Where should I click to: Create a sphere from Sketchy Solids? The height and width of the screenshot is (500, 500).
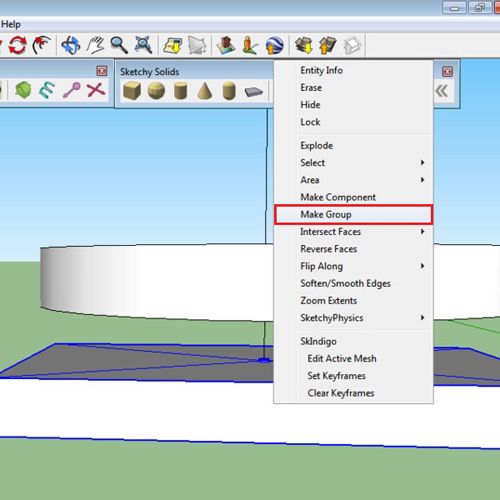point(156,91)
